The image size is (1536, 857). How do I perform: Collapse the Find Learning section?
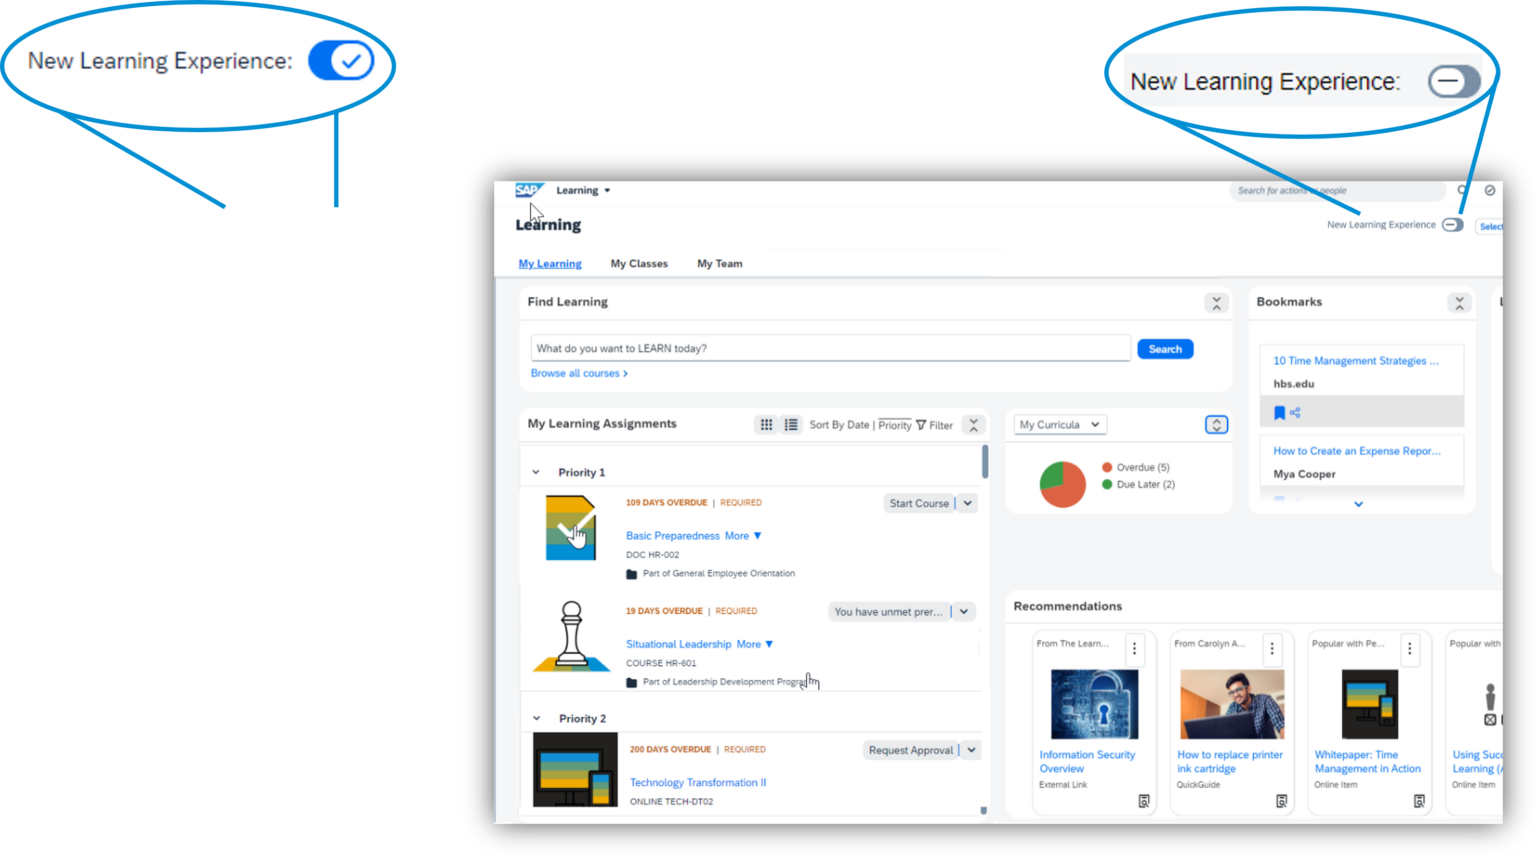coord(1217,302)
